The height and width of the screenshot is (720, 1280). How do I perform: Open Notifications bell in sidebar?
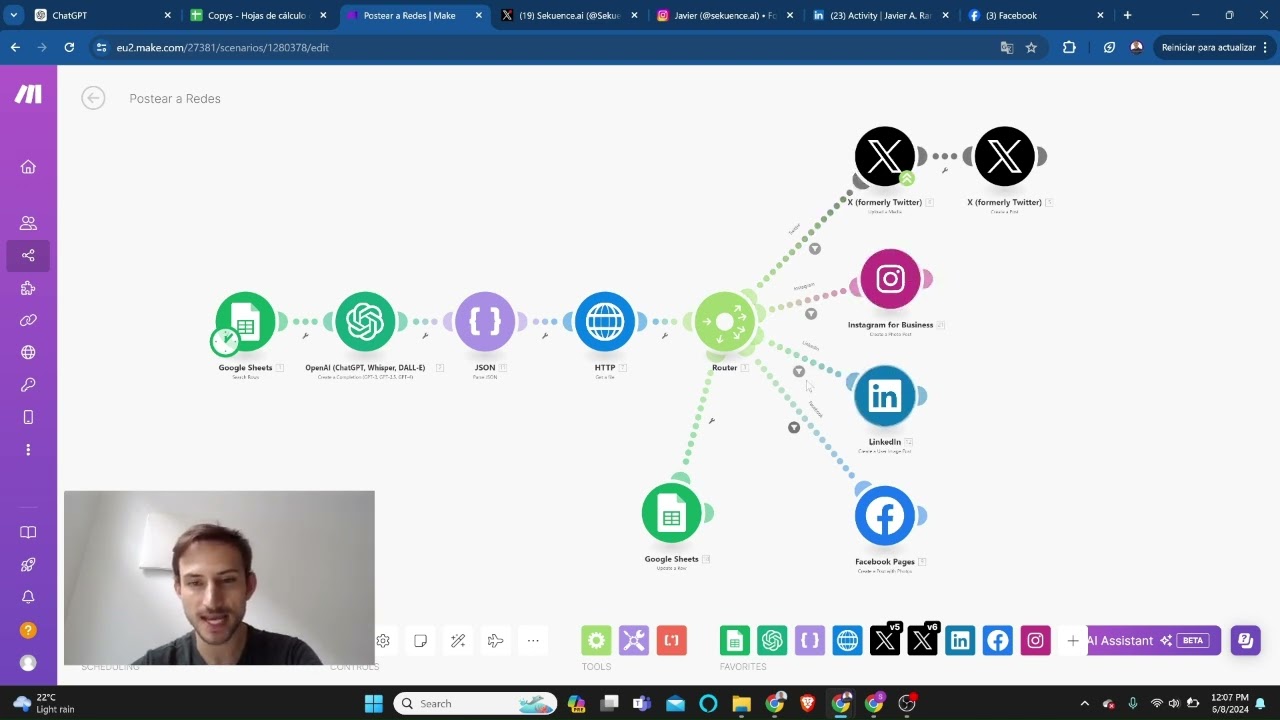pos(28,597)
